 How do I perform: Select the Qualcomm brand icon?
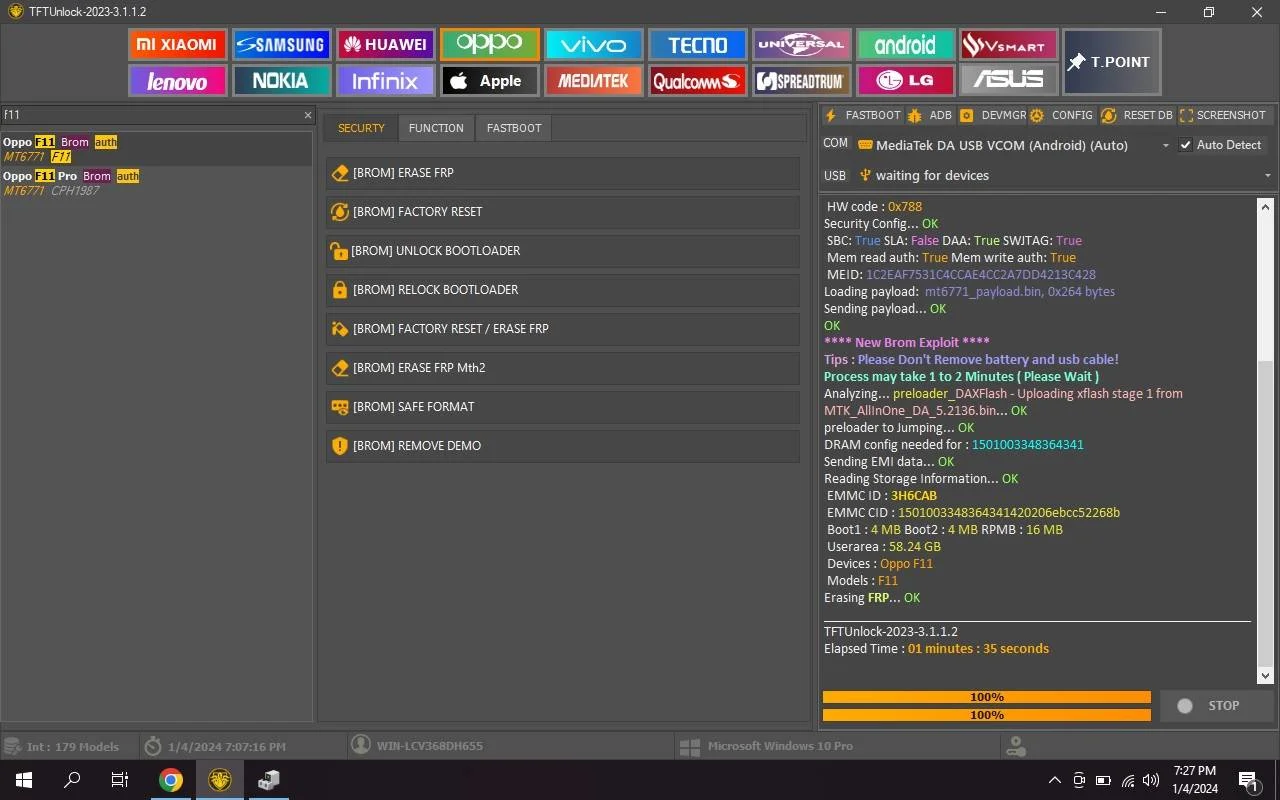[x=697, y=80]
